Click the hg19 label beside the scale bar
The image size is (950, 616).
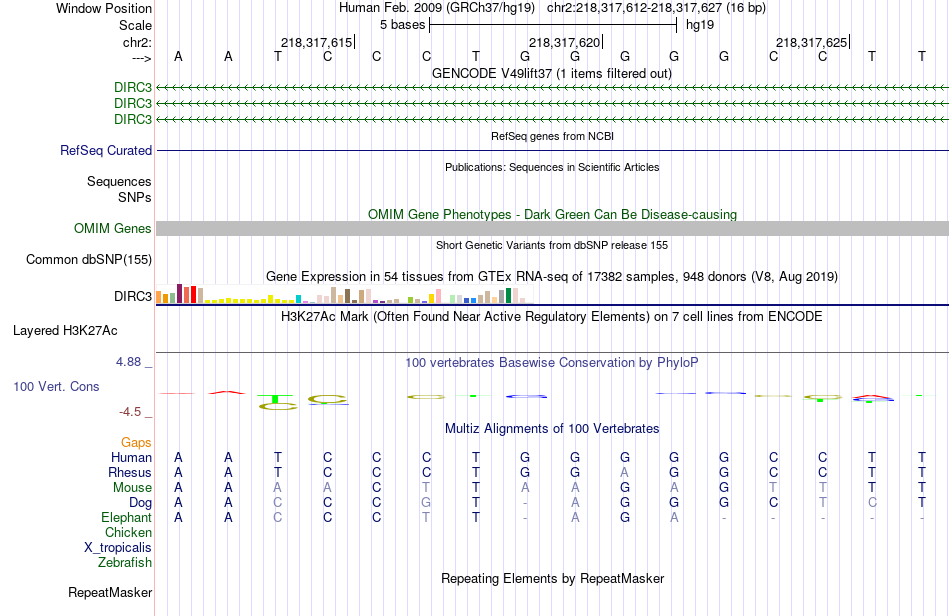[x=700, y=25]
